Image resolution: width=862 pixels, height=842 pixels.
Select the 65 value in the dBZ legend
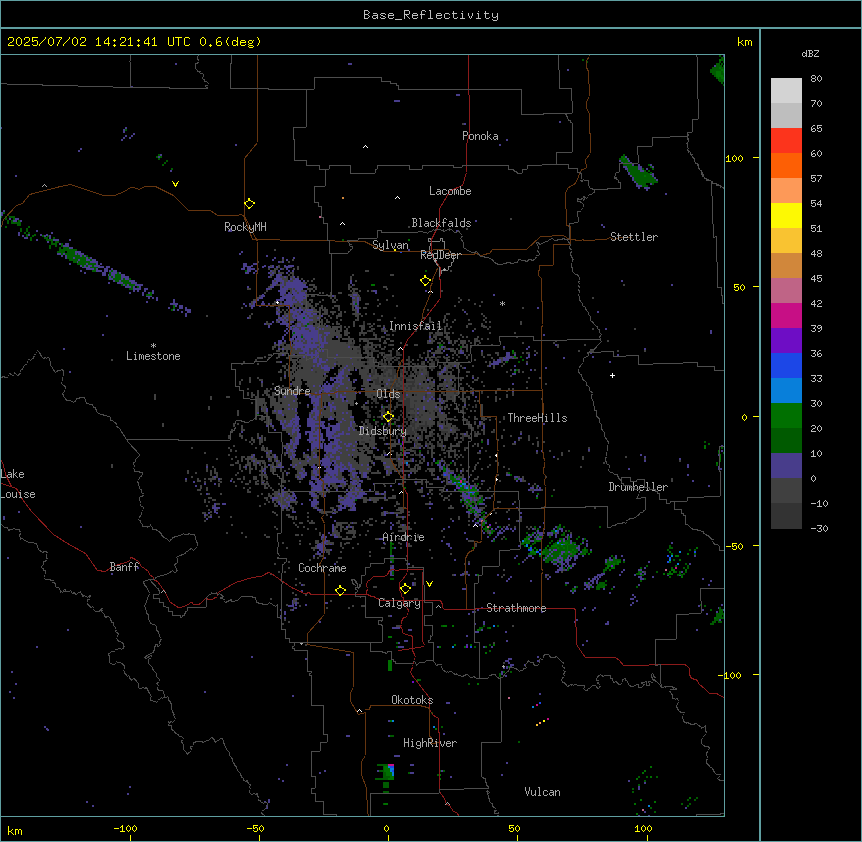tap(816, 129)
